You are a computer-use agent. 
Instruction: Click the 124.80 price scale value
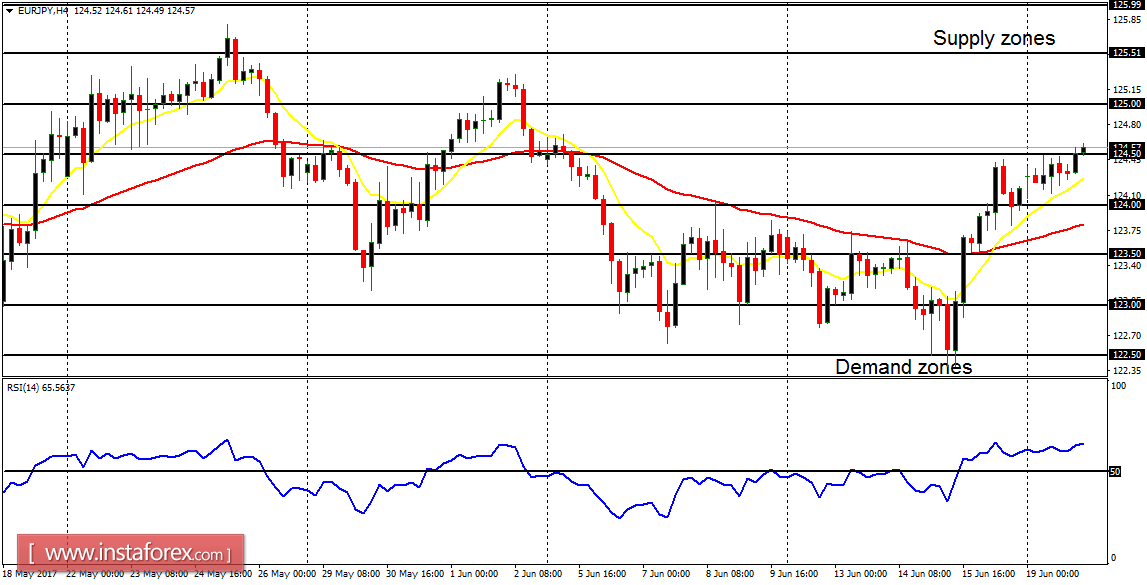tap(1127, 124)
